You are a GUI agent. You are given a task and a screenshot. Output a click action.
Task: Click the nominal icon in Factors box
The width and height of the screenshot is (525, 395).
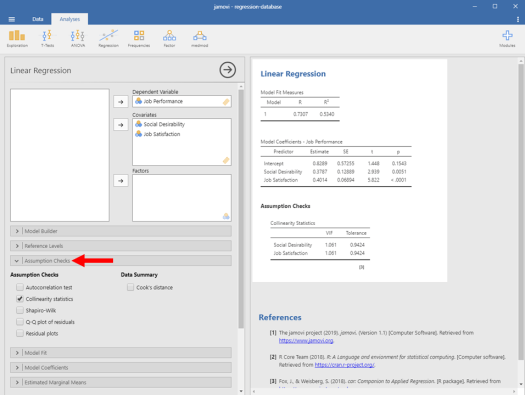(x=226, y=216)
